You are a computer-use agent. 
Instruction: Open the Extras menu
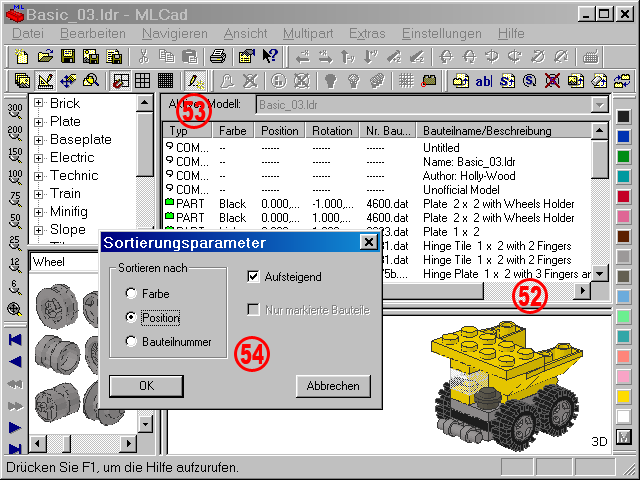click(367, 33)
